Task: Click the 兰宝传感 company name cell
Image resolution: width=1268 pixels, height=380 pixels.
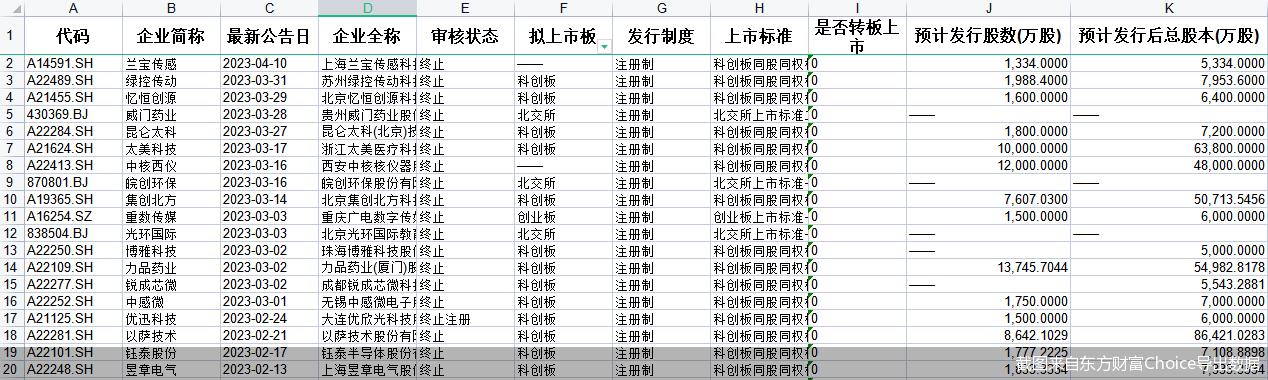Action: 170,64
